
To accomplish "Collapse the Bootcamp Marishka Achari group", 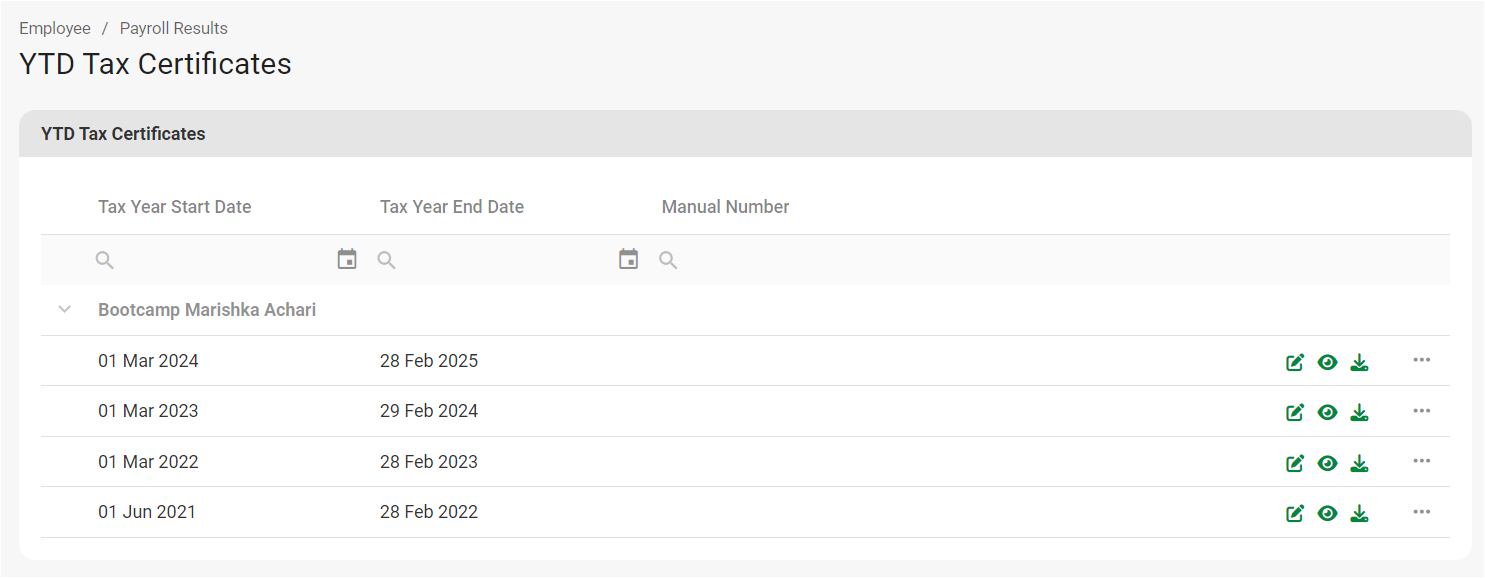I will pyautogui.click(x=65, y=310).
